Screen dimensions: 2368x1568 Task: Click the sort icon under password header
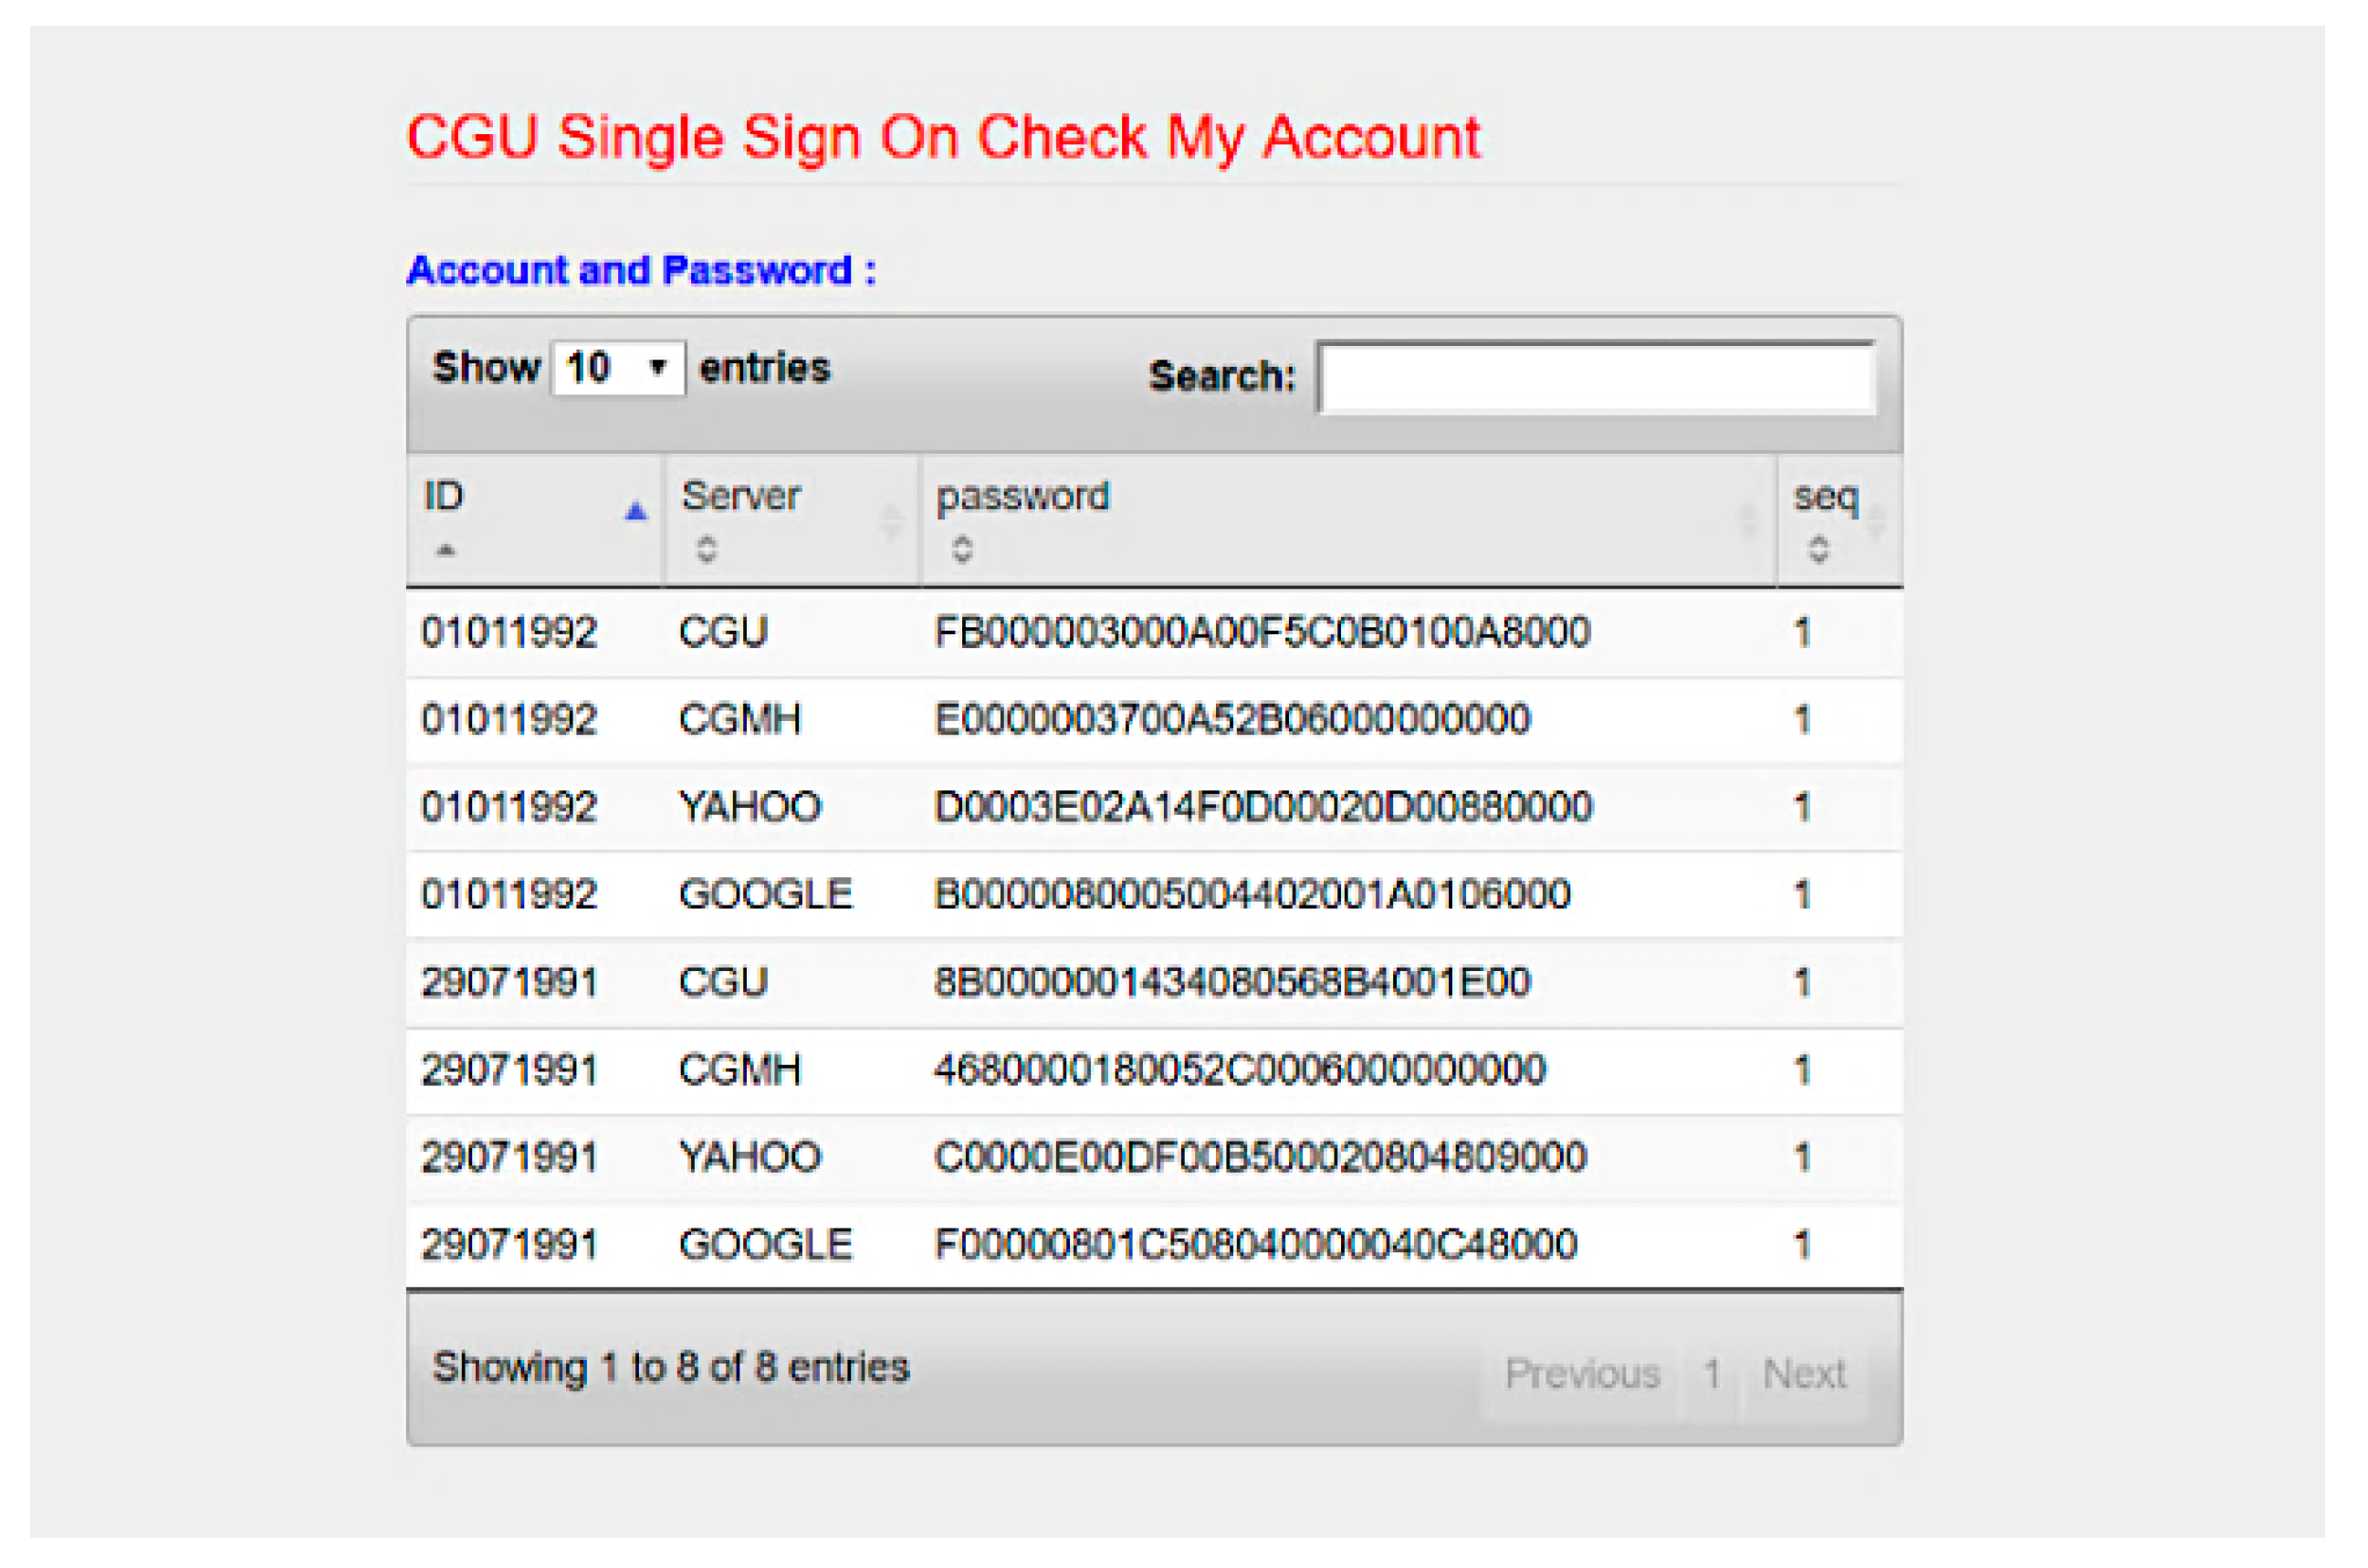pyautogui.click(x=962, y=548)
